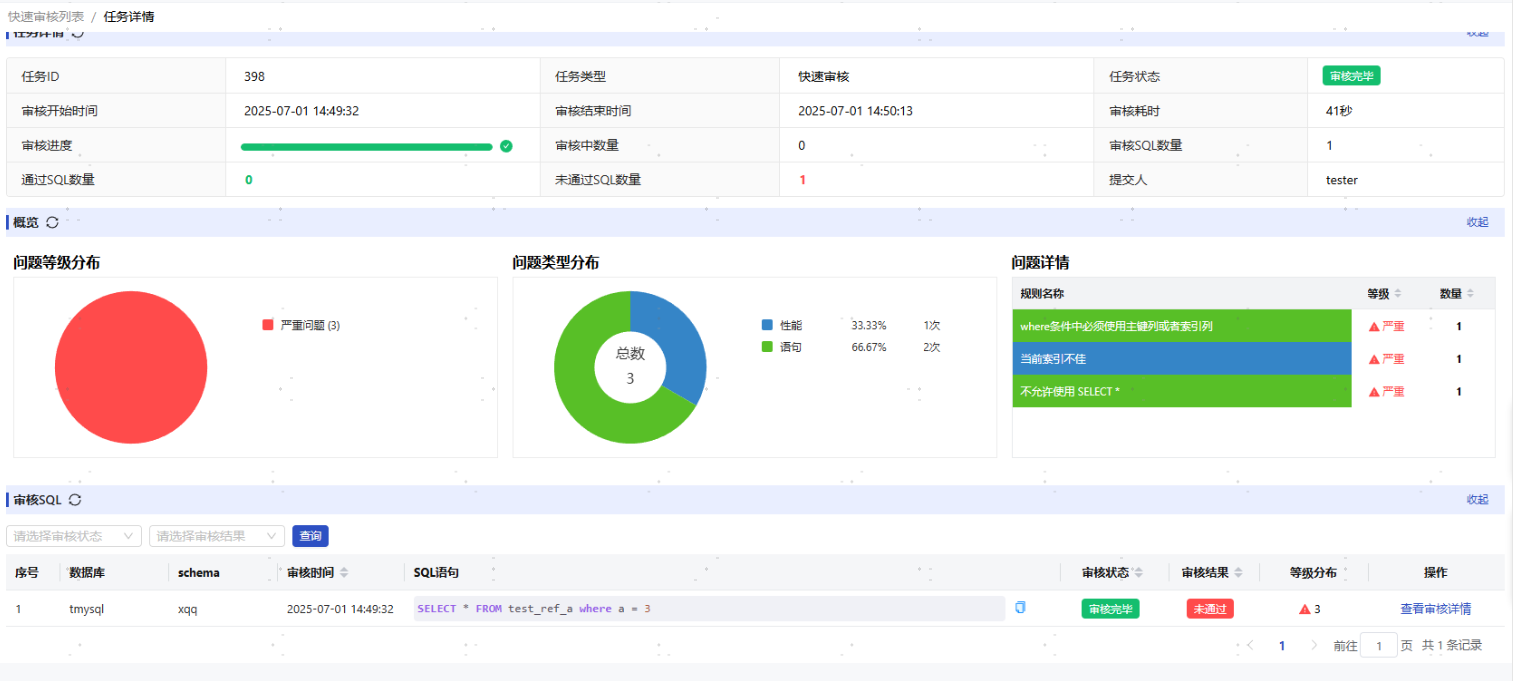Sort the 等级 column
Screen dimensions: 1513x681
tap(1398, 294)
